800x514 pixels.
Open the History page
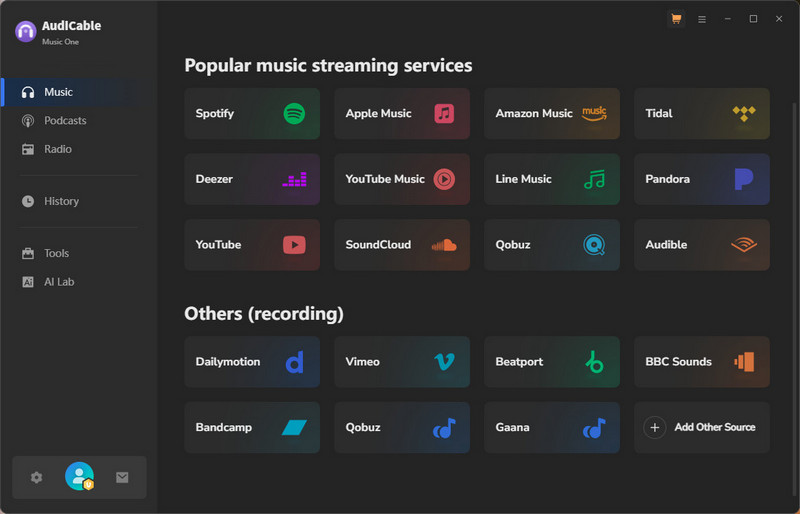(x=61, y=201)
